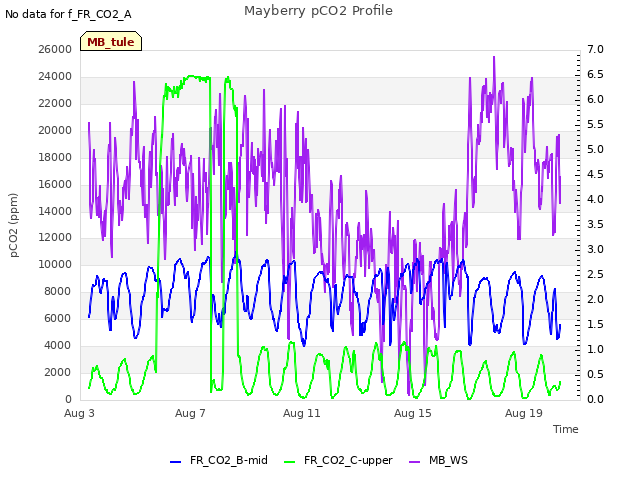
Task: Click the 1.5 right axis value
Action: coord(595,324)
